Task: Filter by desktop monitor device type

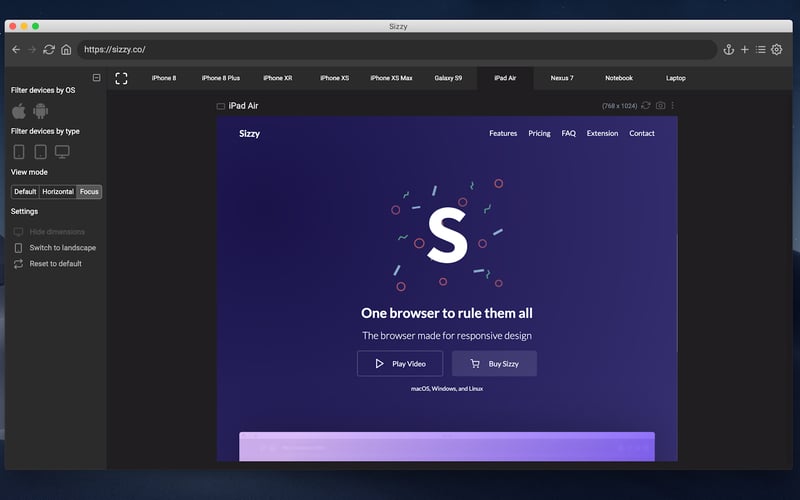Action: (x=62, y=152)
